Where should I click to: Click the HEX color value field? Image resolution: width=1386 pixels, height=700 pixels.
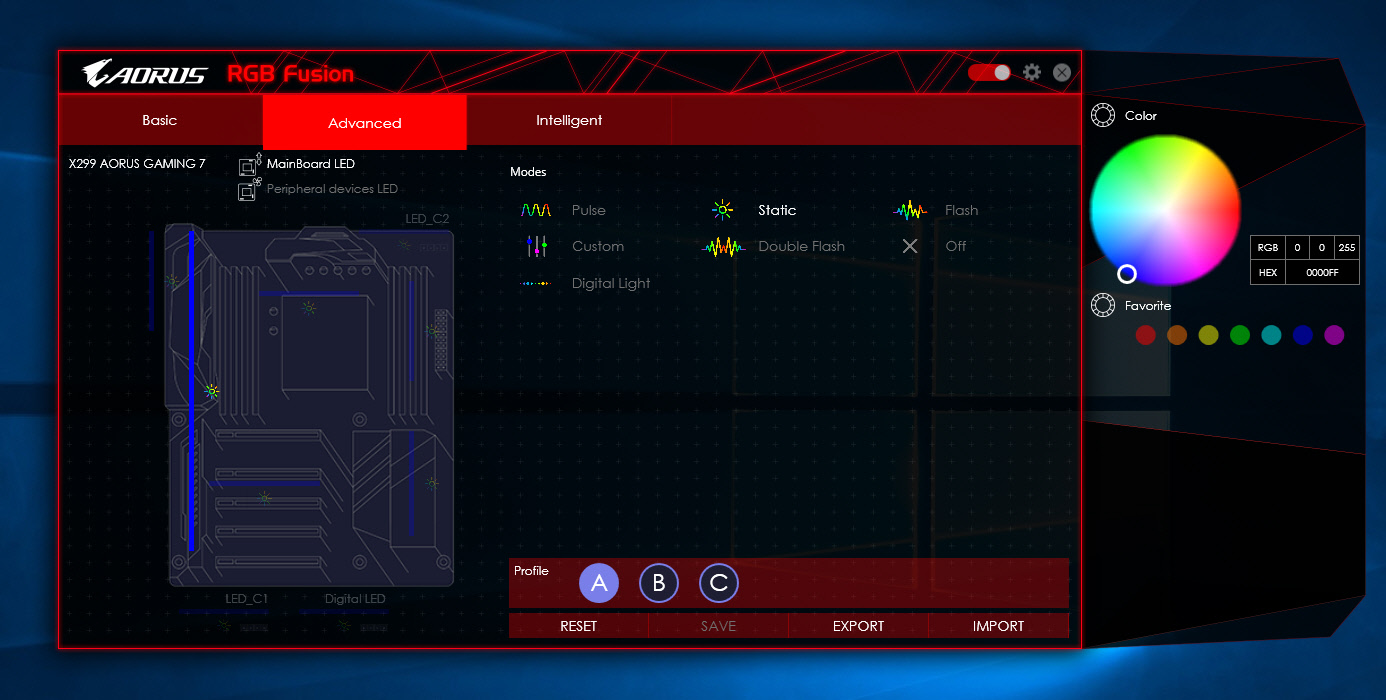click(1321, 272)
